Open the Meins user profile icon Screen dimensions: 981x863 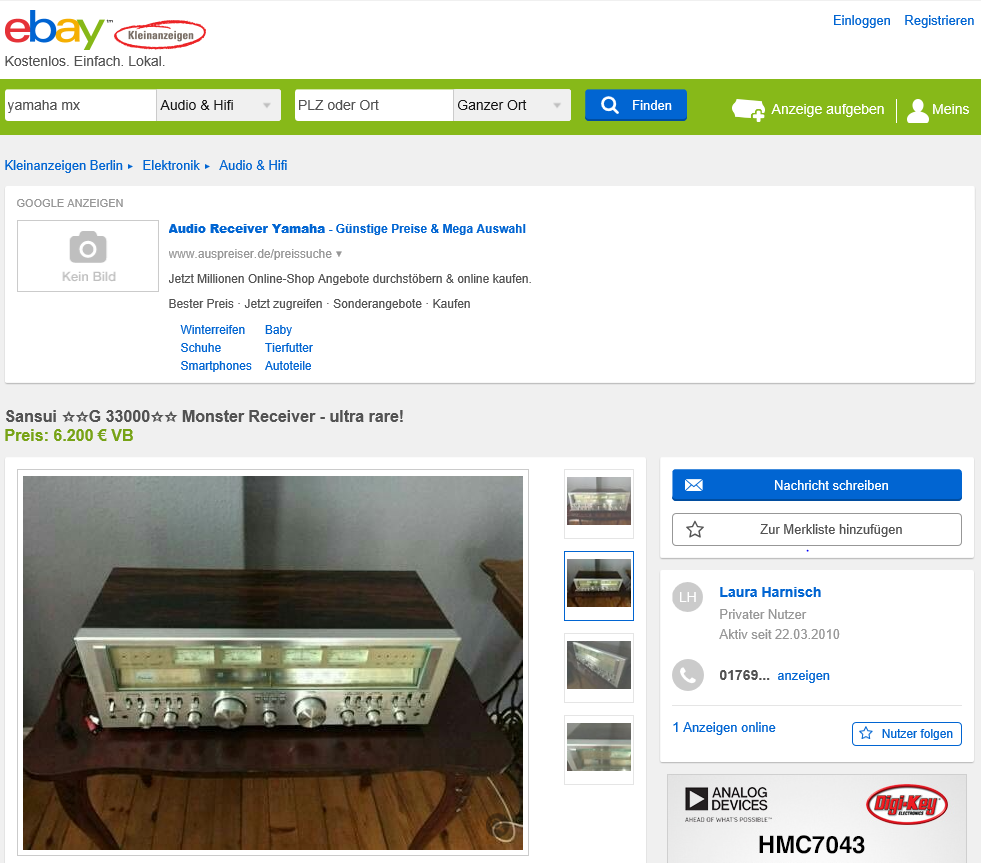[917, 111]
